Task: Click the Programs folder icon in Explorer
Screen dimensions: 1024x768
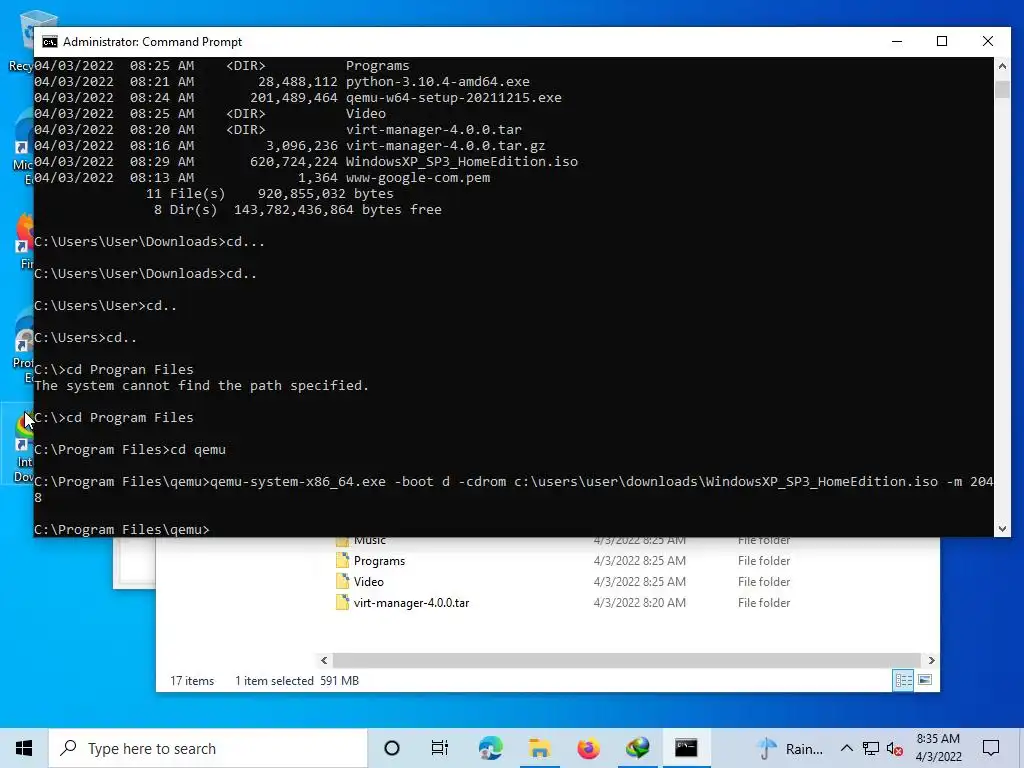Action: 342,561
